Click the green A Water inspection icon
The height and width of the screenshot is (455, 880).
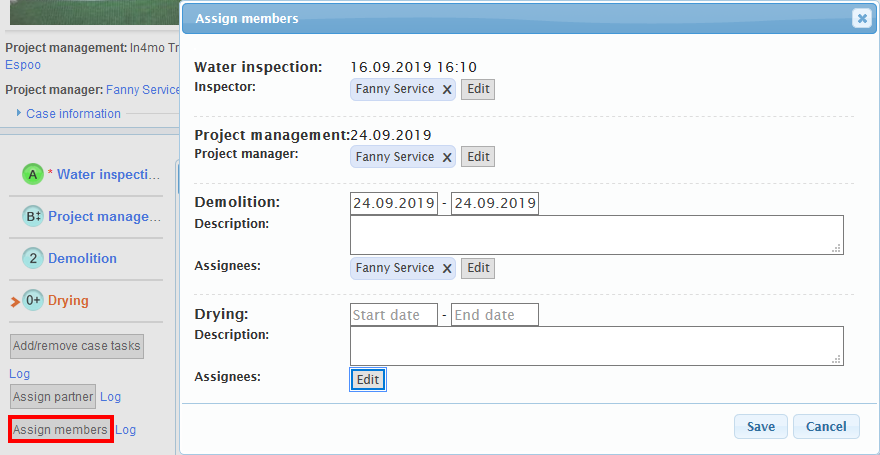tap(33, 174)
